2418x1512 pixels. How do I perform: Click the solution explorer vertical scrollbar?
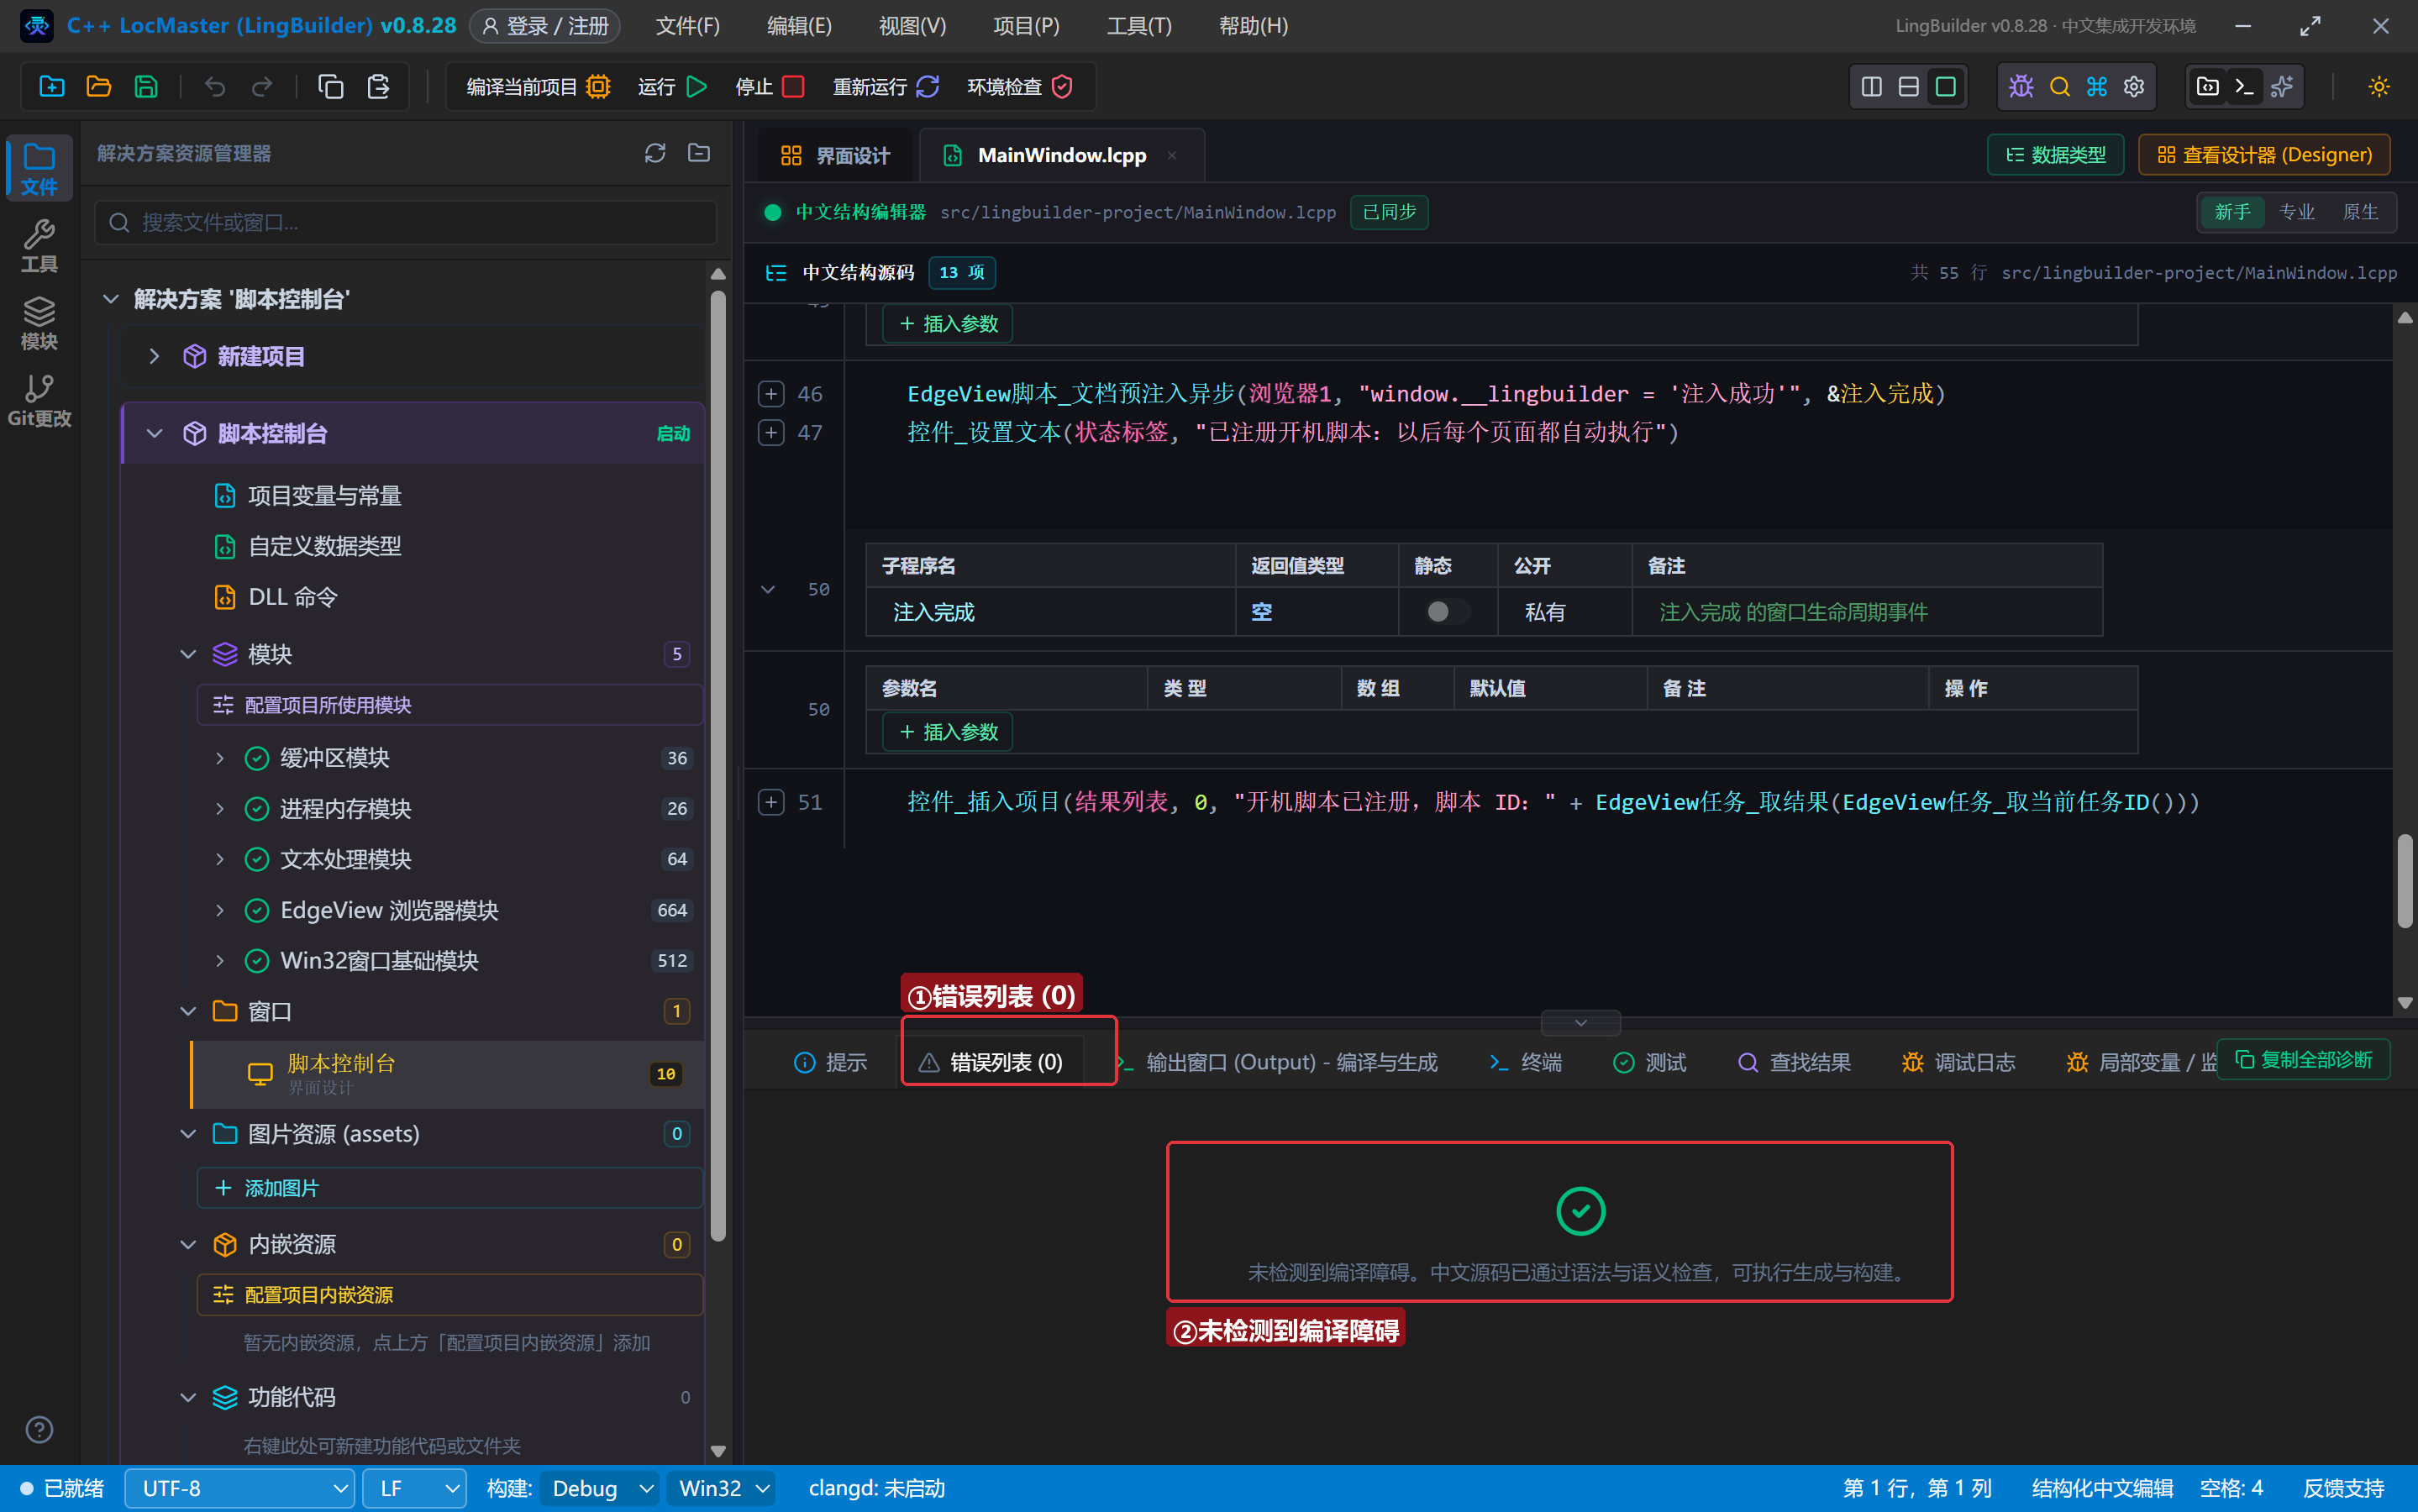point(717,766)
